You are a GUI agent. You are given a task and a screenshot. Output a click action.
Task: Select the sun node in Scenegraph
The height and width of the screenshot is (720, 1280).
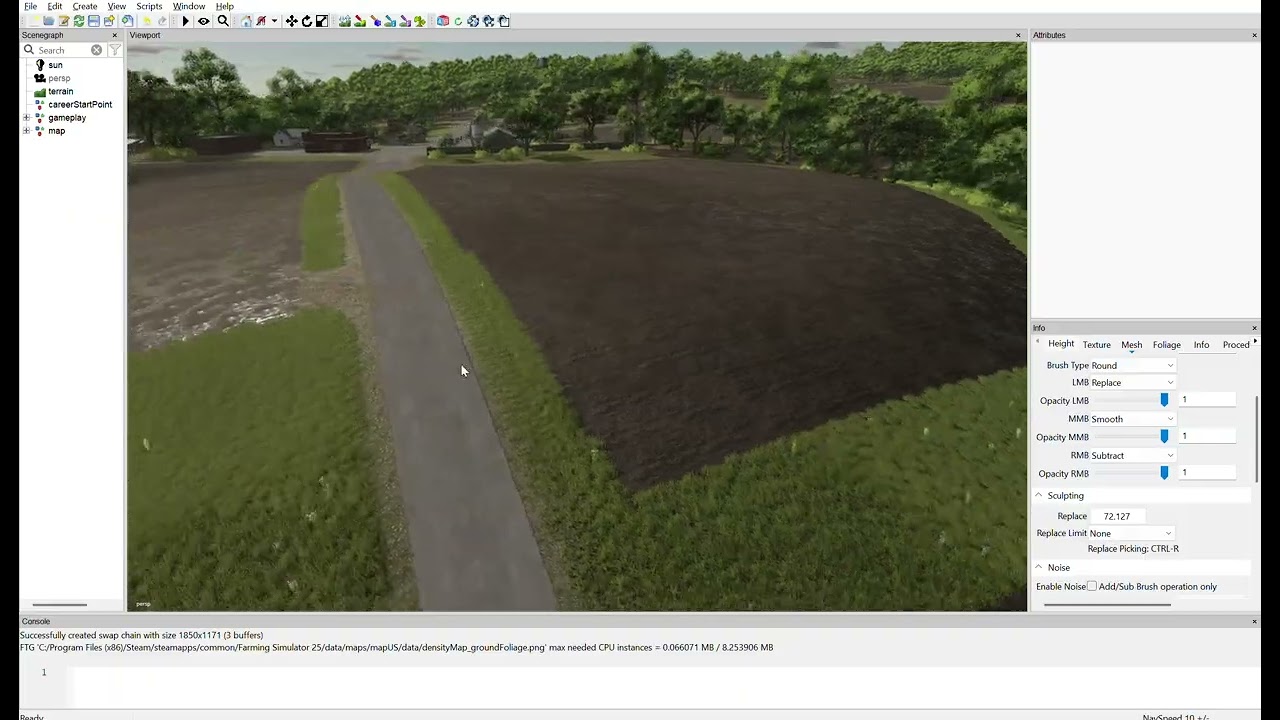[x=55, y=65]
